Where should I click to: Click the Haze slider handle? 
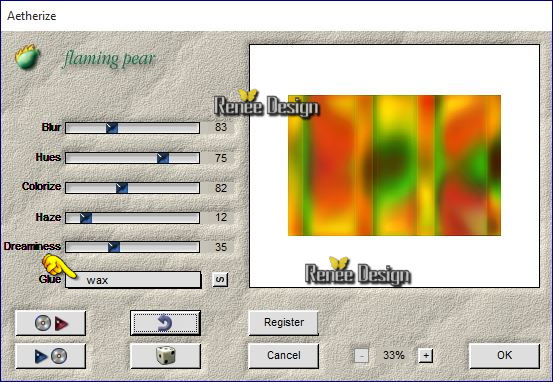coord(86,218)
